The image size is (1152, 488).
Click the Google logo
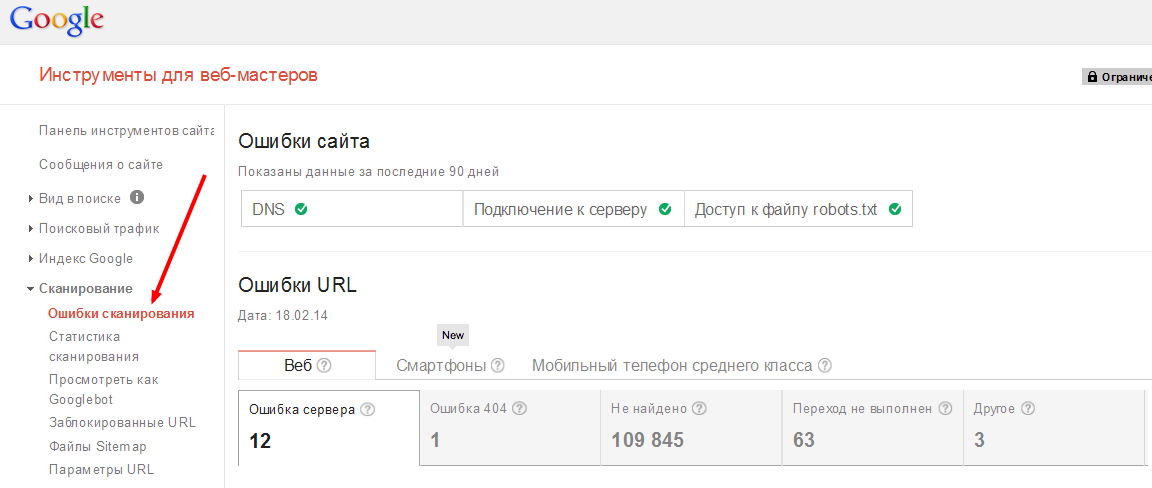coord(57,20)
